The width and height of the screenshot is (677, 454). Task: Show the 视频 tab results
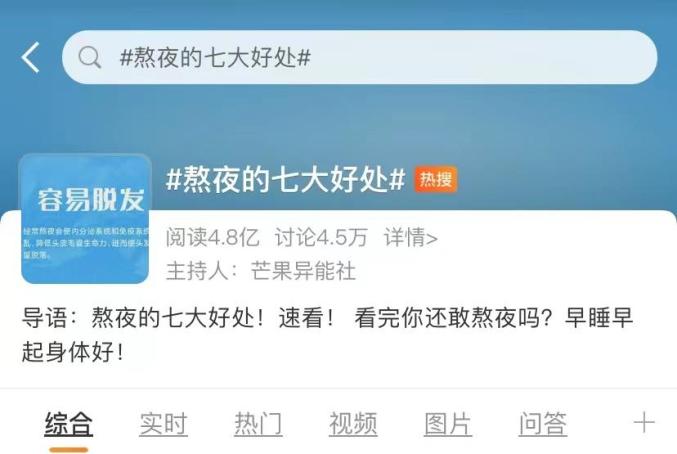(353, 424)
